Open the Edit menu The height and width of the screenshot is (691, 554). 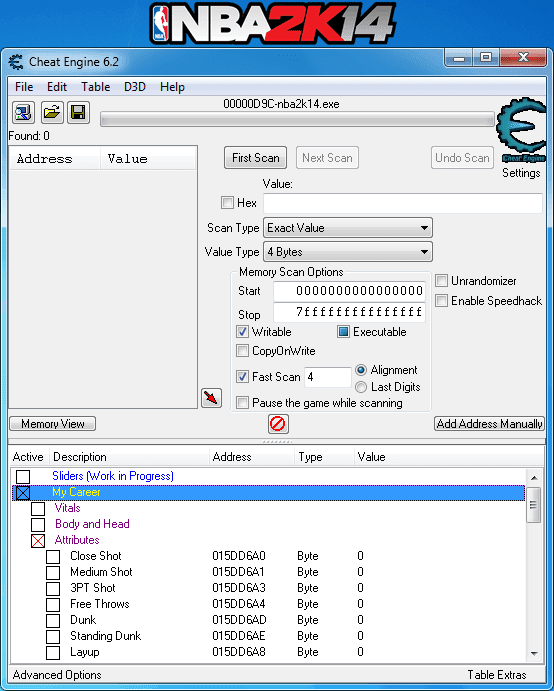[57, 87]
